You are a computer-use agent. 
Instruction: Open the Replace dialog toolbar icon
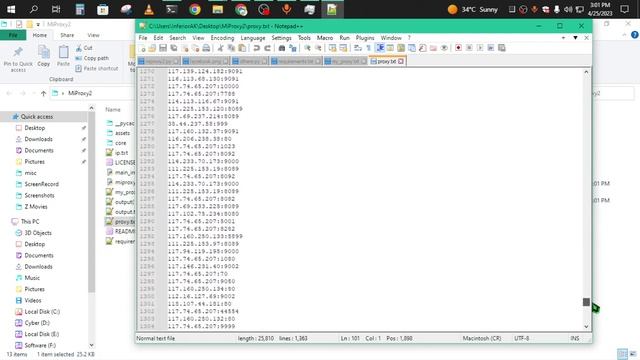(293, 48)
